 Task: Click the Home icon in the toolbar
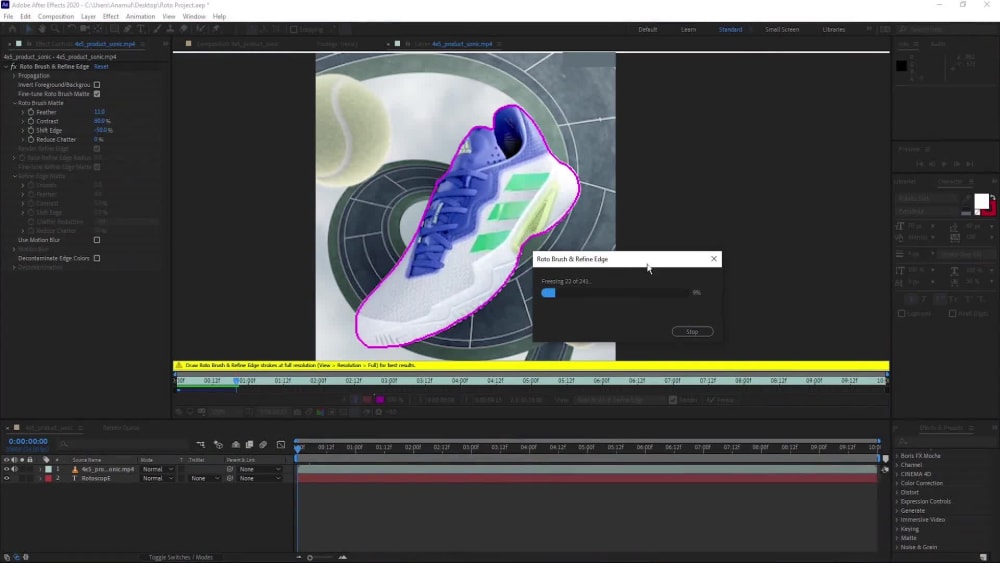pyautogui.click(x=12, y=29)
